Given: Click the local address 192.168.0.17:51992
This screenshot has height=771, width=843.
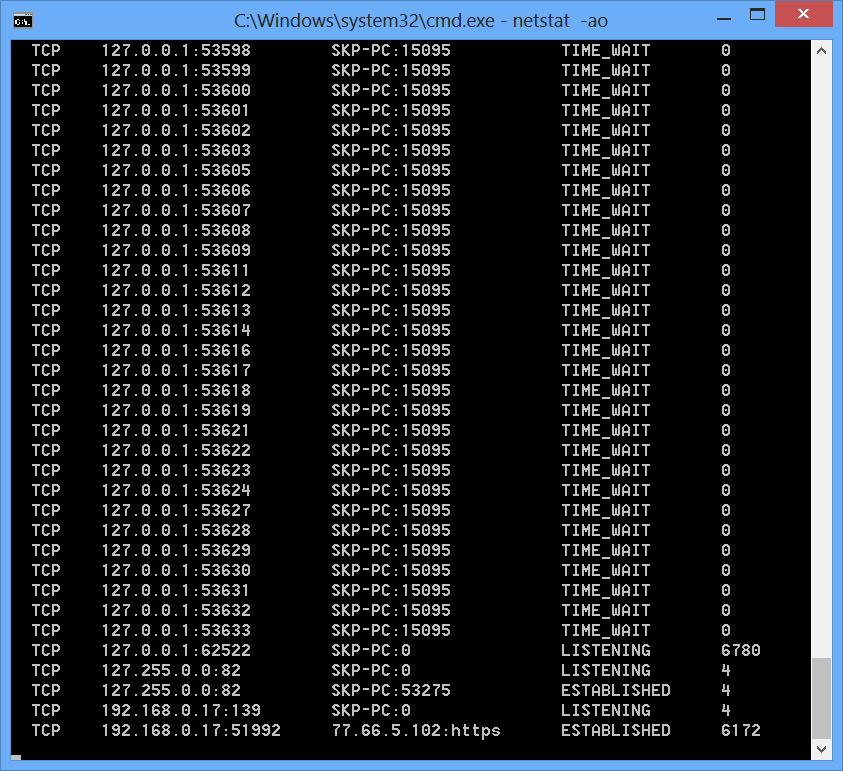Looking at the screenshot, I should [x=190, y=731].
